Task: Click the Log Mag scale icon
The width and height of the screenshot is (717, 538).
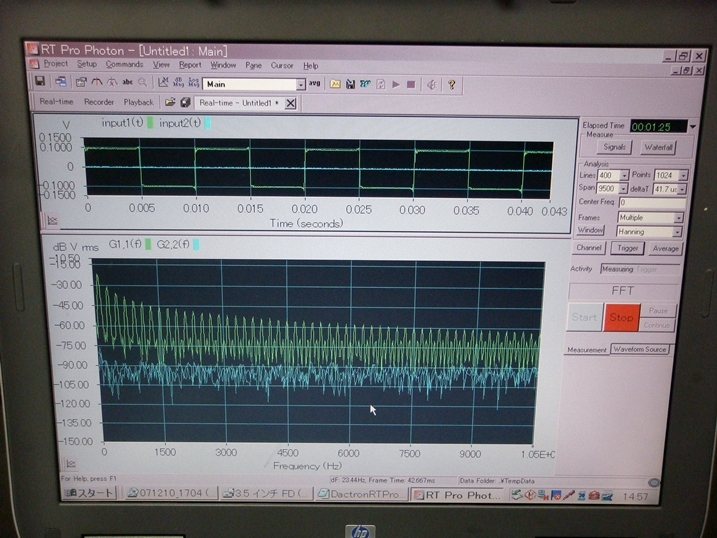Action: pyautogui.click(x=193, y=83)
